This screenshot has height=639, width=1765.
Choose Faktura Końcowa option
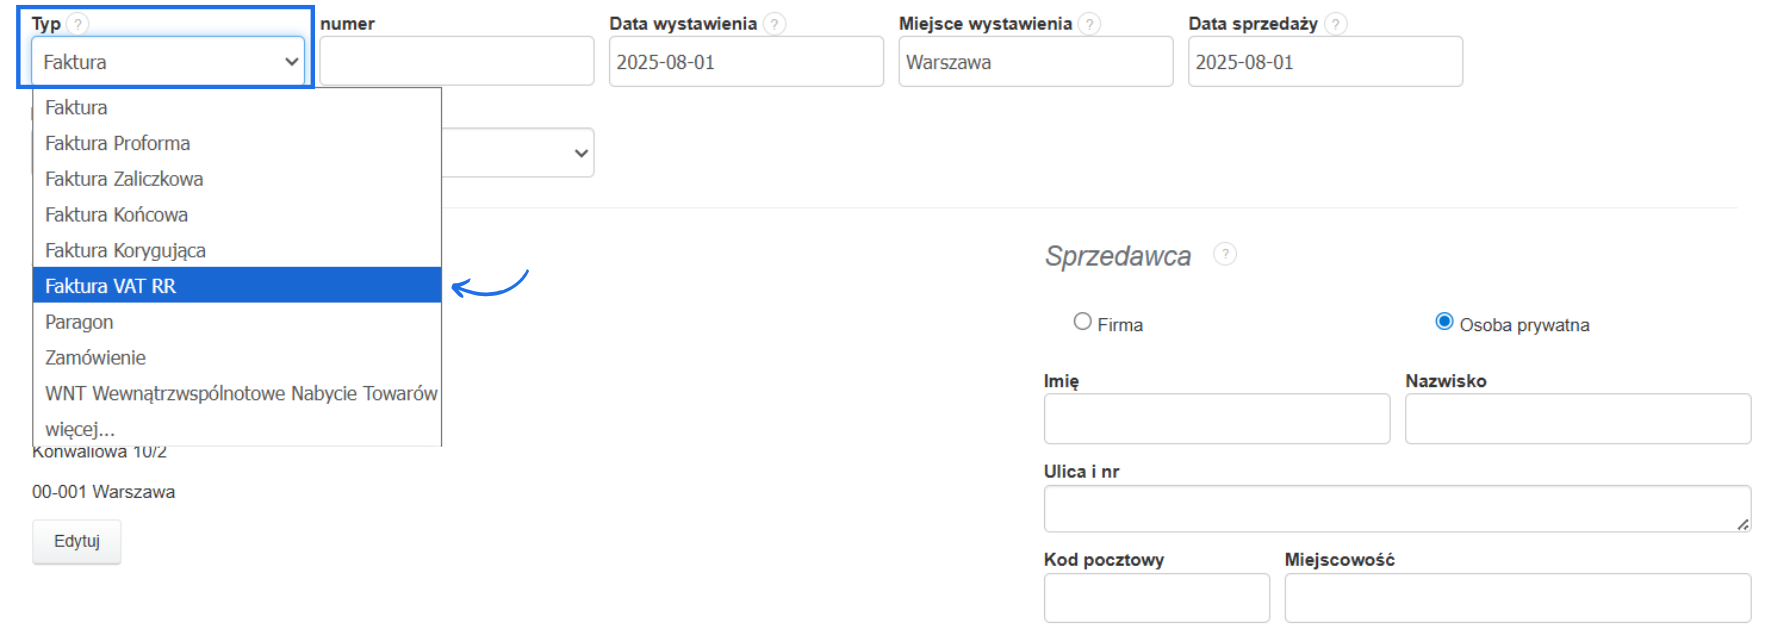click(x=237, y=215)
